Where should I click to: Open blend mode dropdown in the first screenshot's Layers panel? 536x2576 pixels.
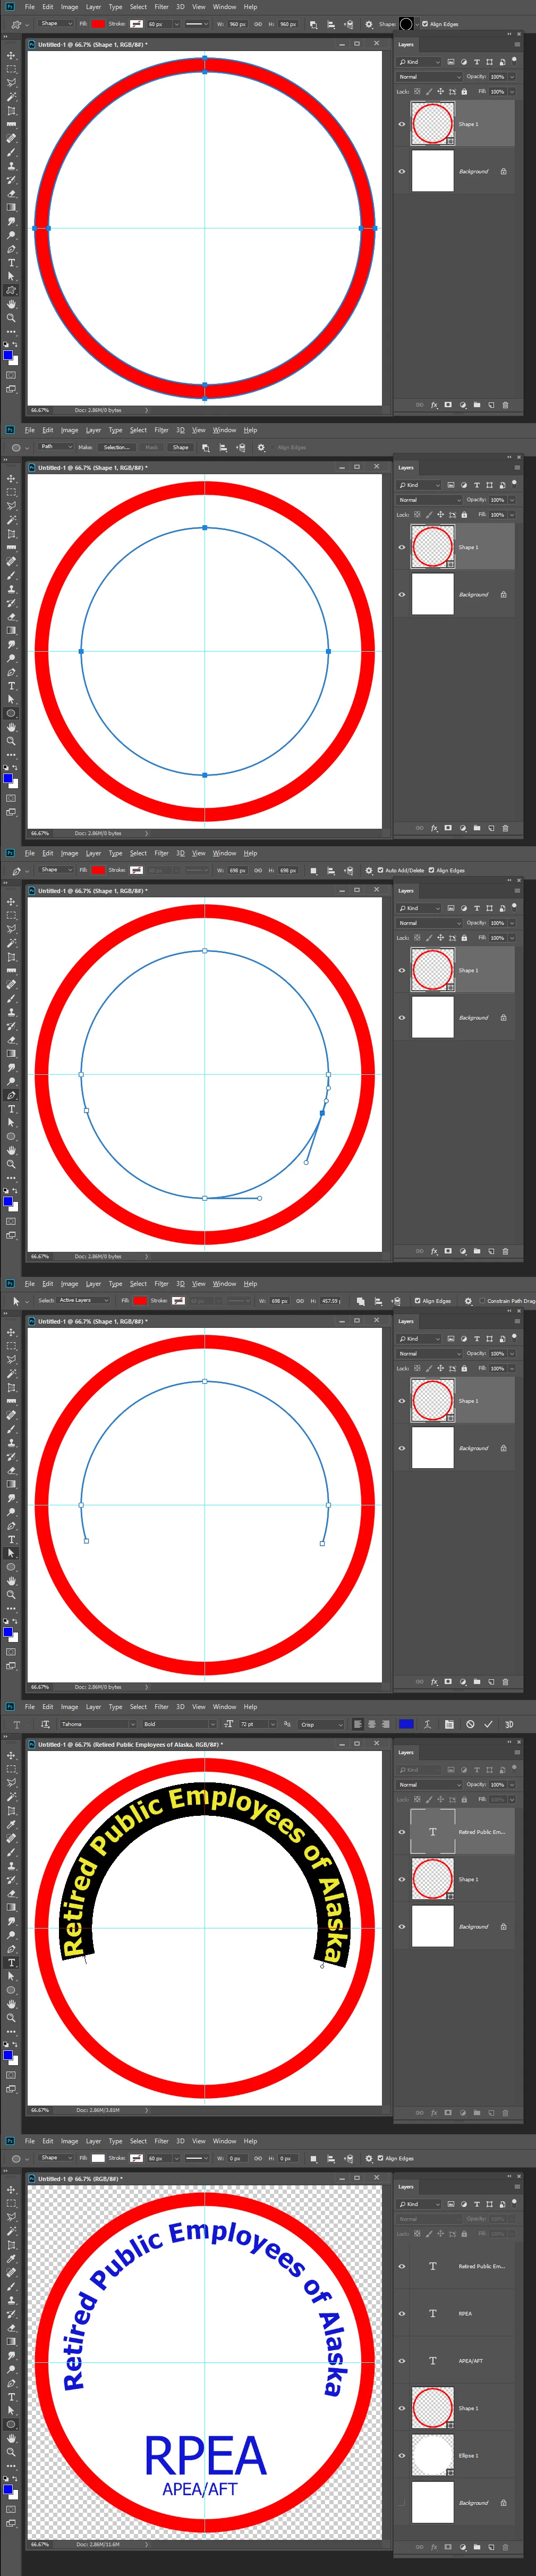pos(430,77)
